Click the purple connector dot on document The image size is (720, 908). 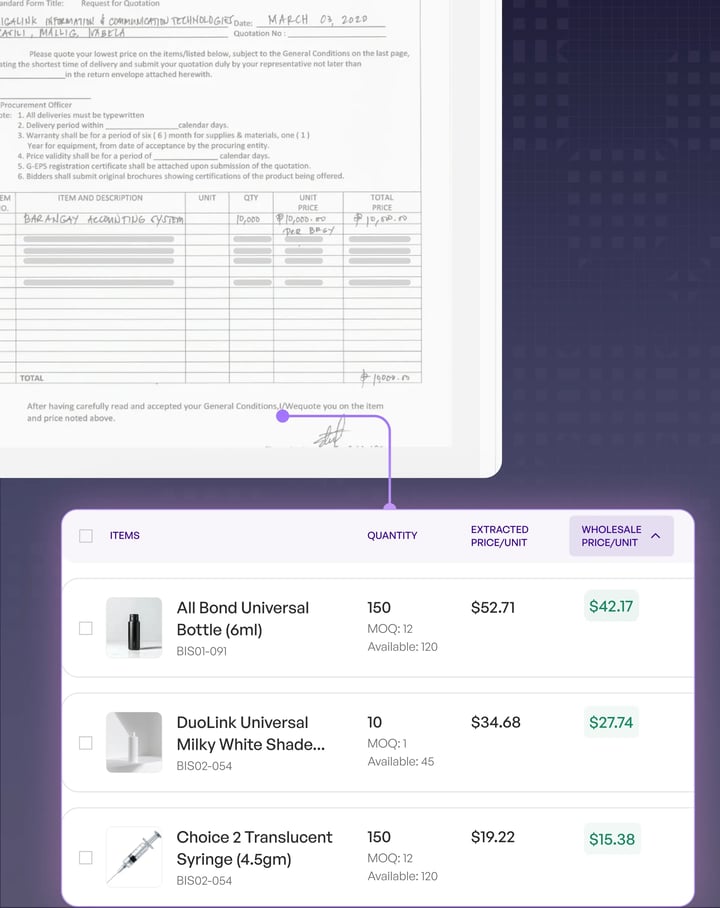282,416
